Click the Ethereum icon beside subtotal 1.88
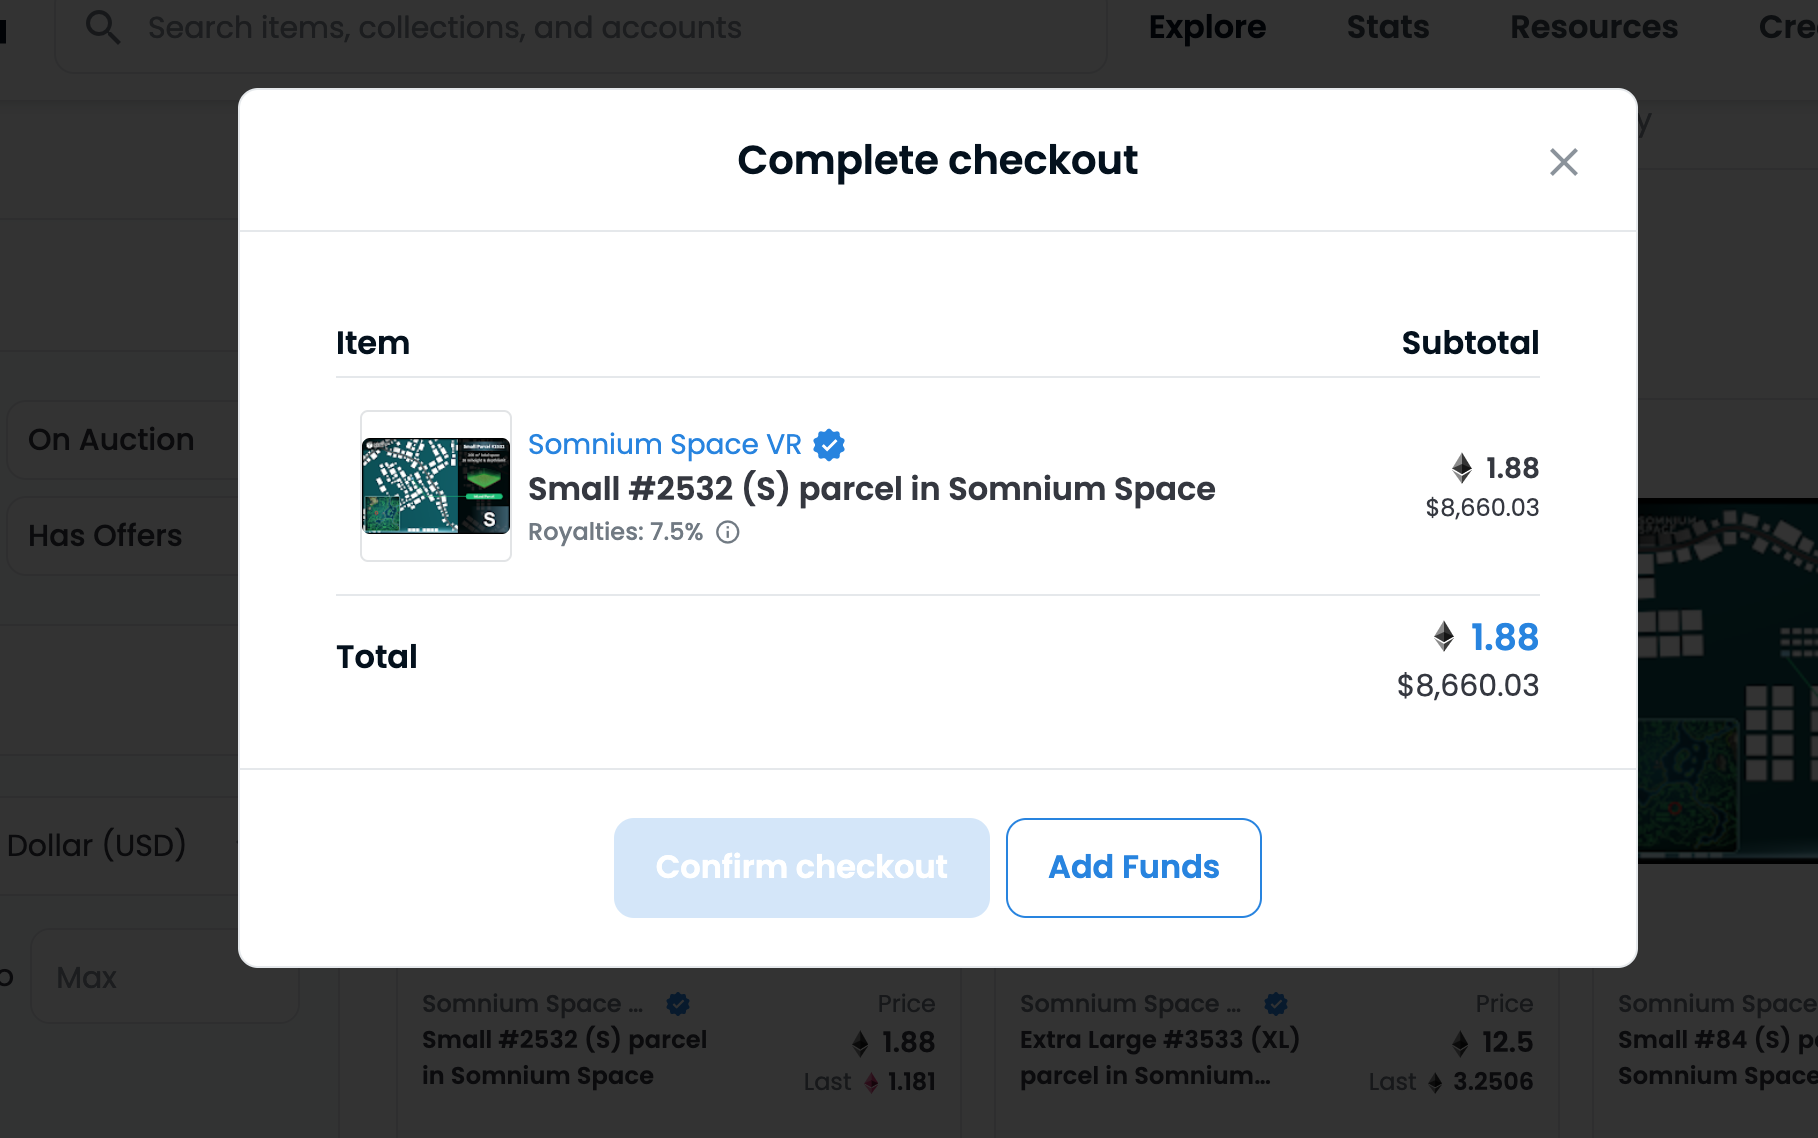This screenshot has width=1818, height=1138. click(1462, 467)
